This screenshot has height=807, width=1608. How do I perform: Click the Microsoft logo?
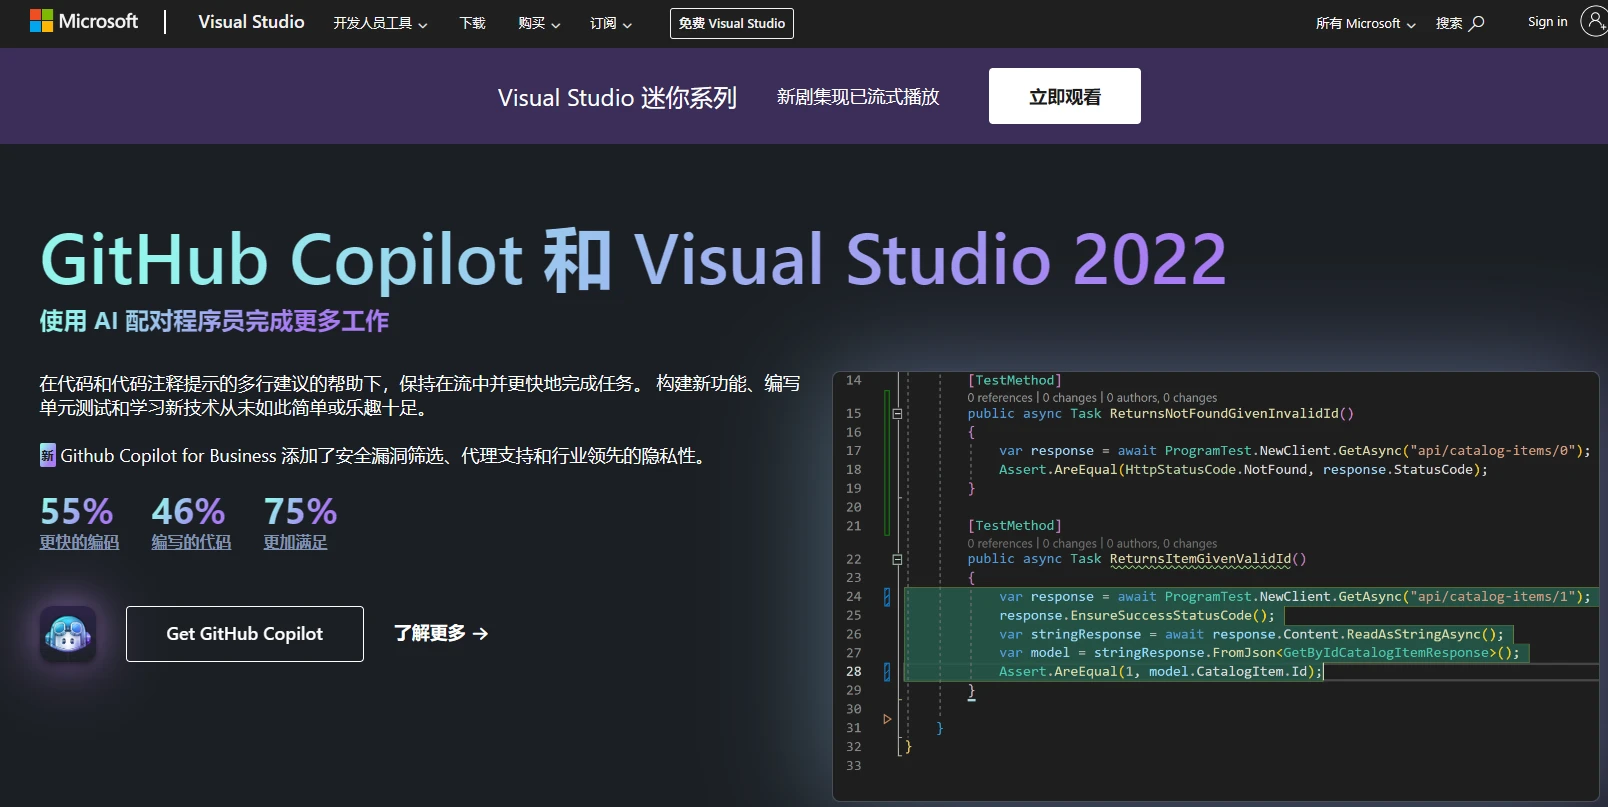click(84, 21)
